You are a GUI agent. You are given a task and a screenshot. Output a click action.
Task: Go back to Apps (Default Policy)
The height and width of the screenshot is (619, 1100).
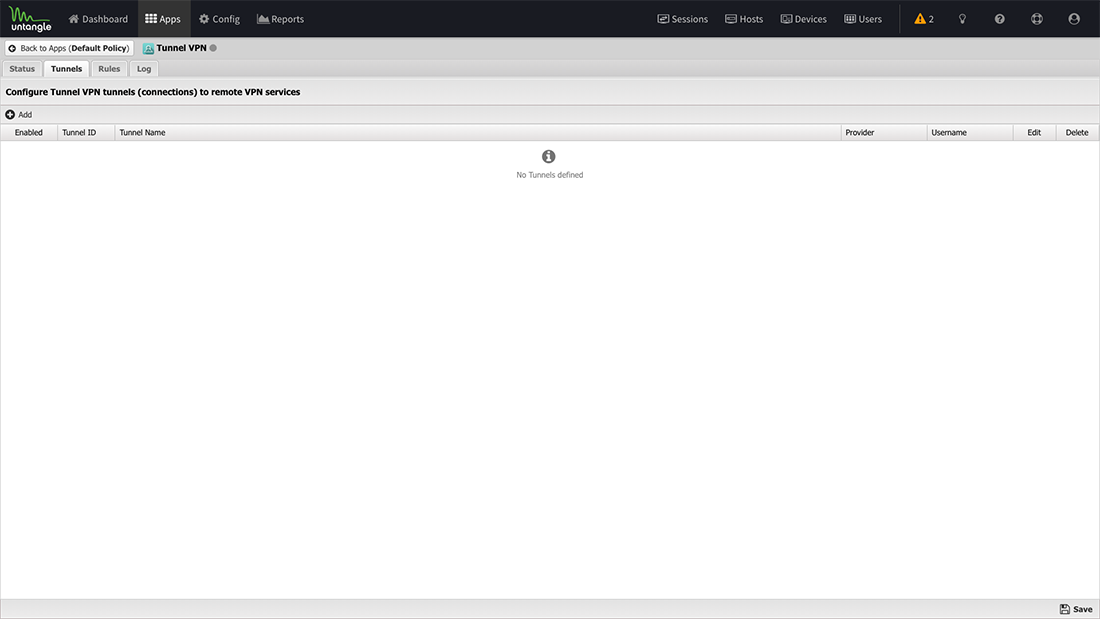tap(69, 48)
